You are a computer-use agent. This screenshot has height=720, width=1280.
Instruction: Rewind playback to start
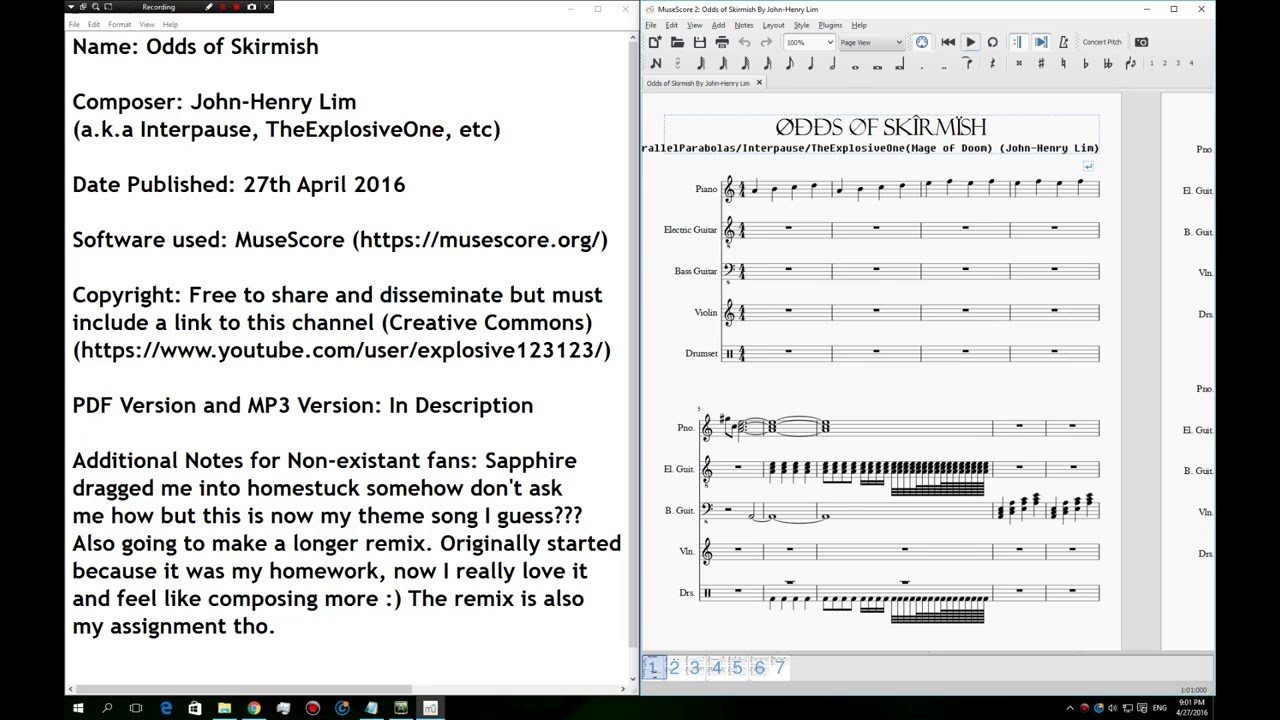pos(948,42)
